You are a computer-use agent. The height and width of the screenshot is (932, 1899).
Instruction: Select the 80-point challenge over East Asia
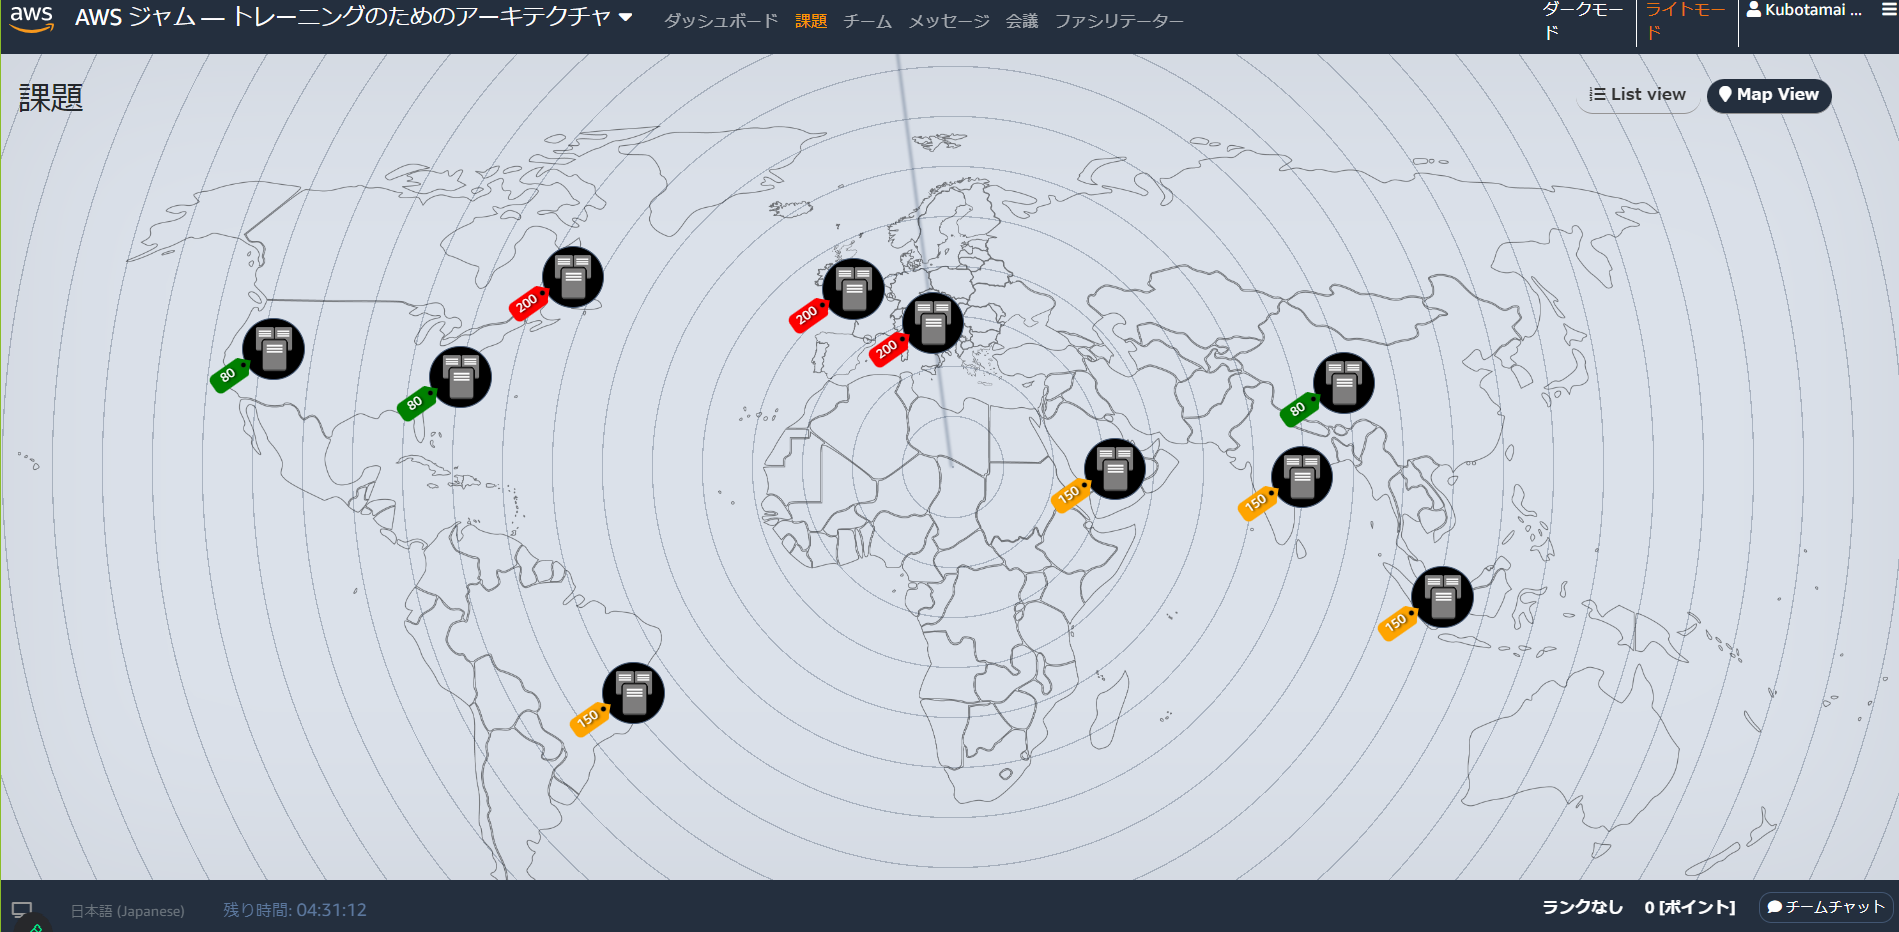tap(1344, 383)
